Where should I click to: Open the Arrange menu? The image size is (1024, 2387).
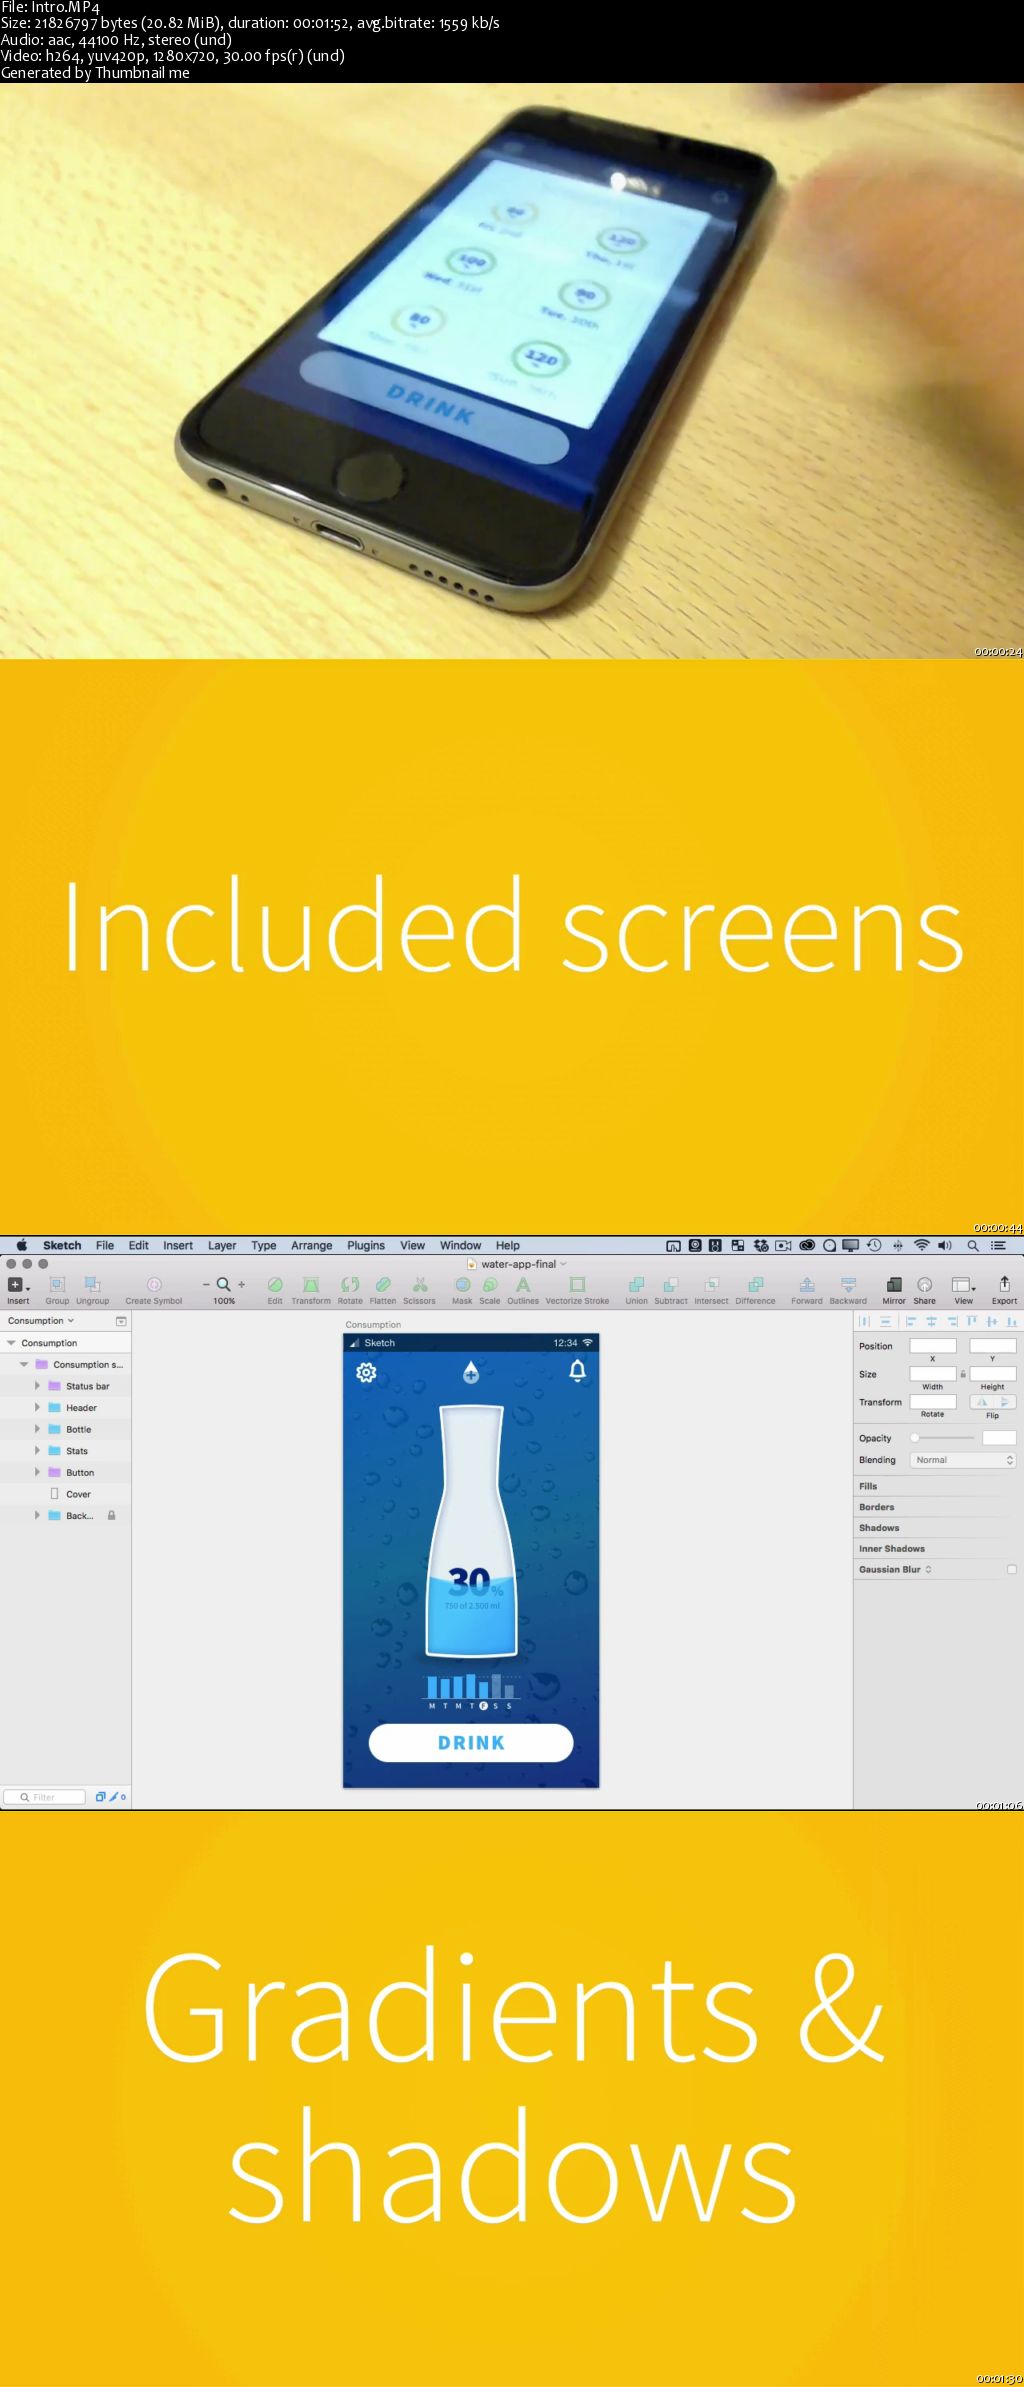tap(312, 1246)
